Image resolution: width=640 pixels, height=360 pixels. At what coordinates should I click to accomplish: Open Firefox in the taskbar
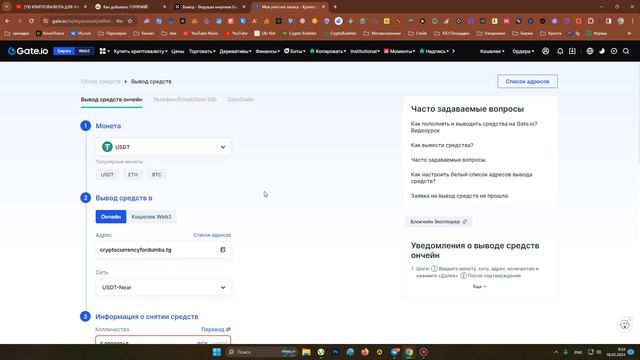365,352
